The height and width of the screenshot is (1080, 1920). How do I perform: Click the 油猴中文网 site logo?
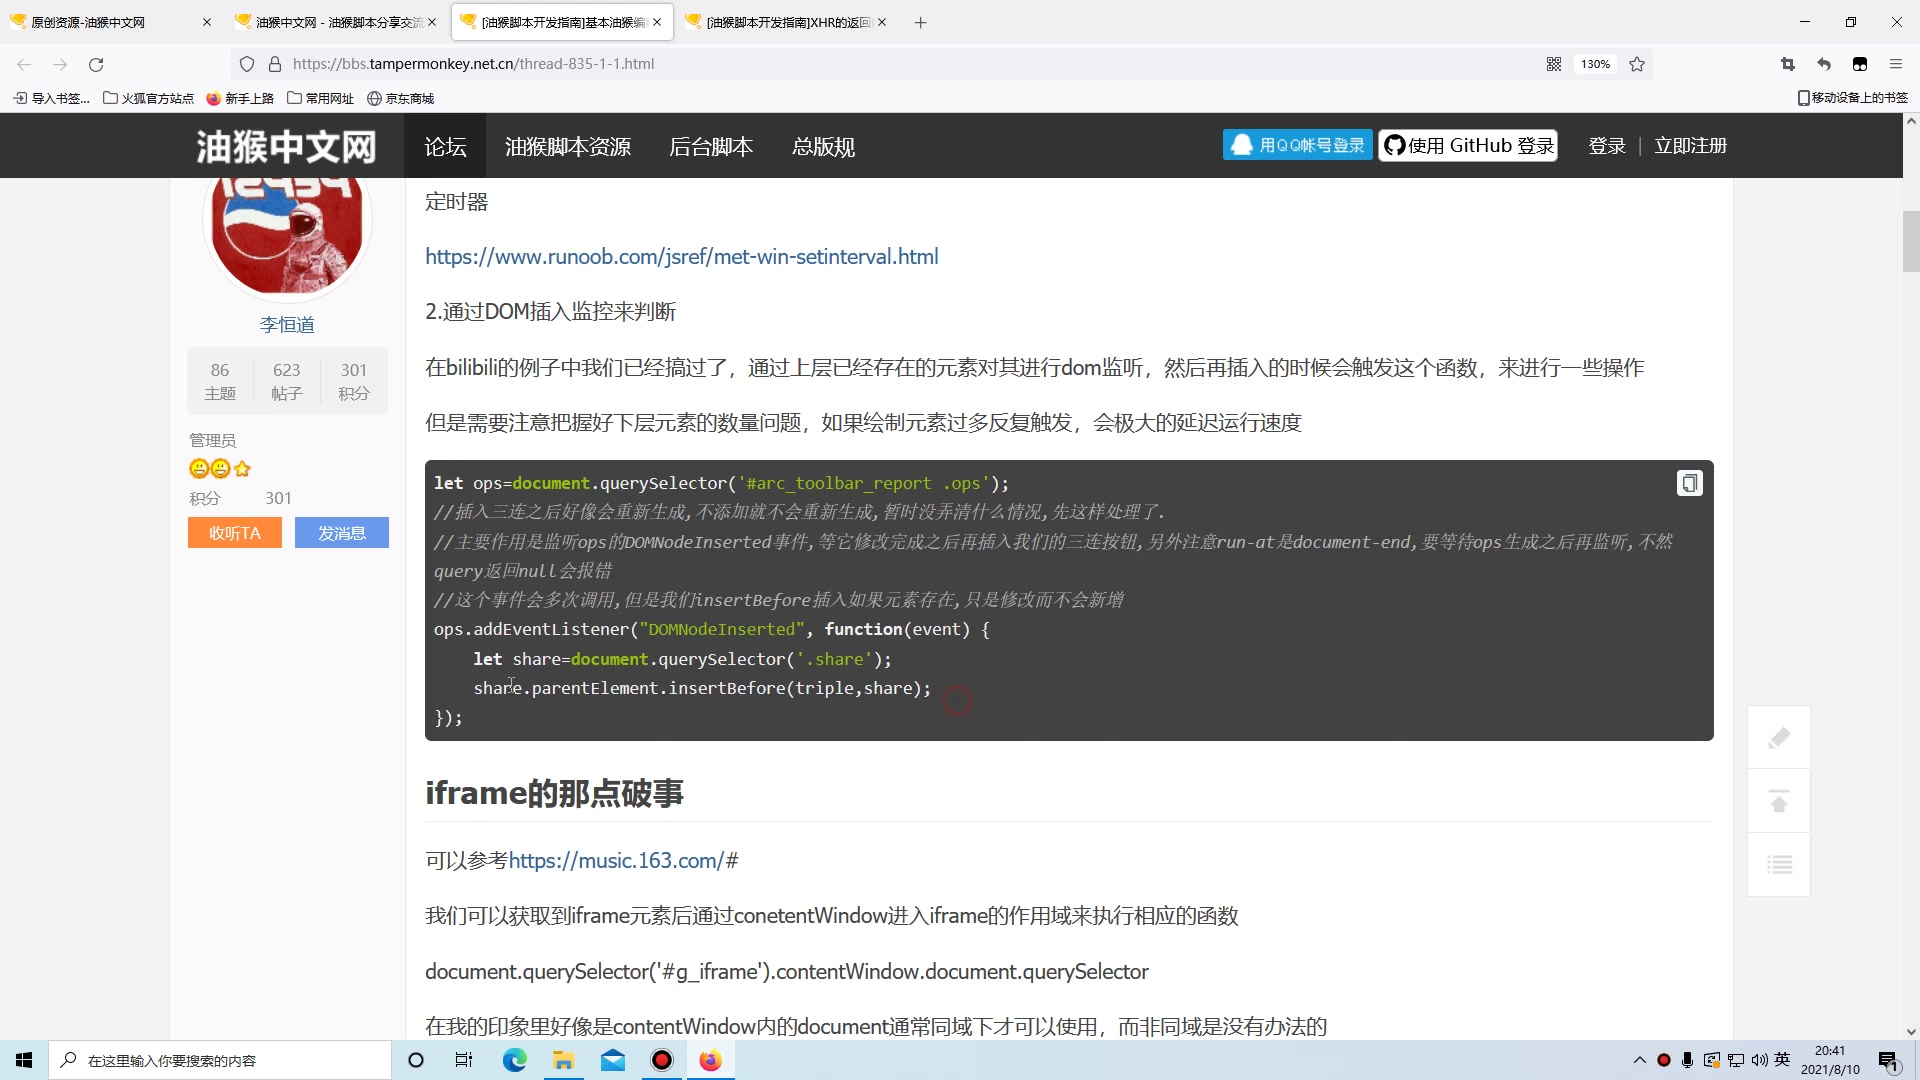pos(286,146)
